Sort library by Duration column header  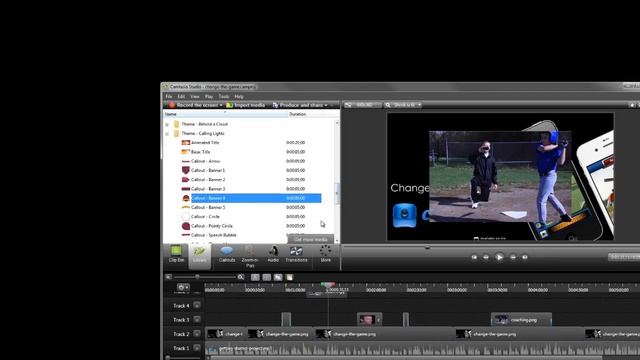point(313,114)
